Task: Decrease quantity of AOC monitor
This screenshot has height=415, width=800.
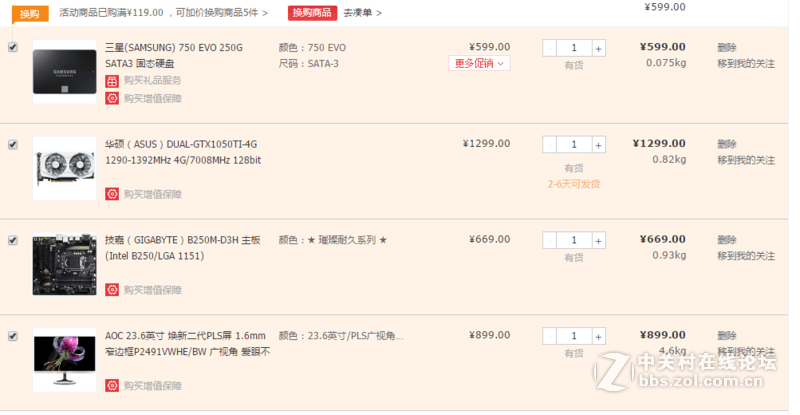Action: [549, 336]
